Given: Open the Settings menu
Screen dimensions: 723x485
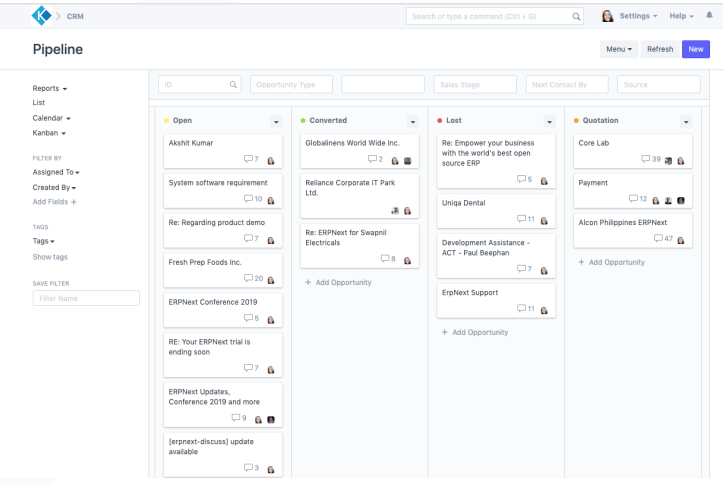Looking at the screenshot, I should pyautogui.click(x=641, y=15).
